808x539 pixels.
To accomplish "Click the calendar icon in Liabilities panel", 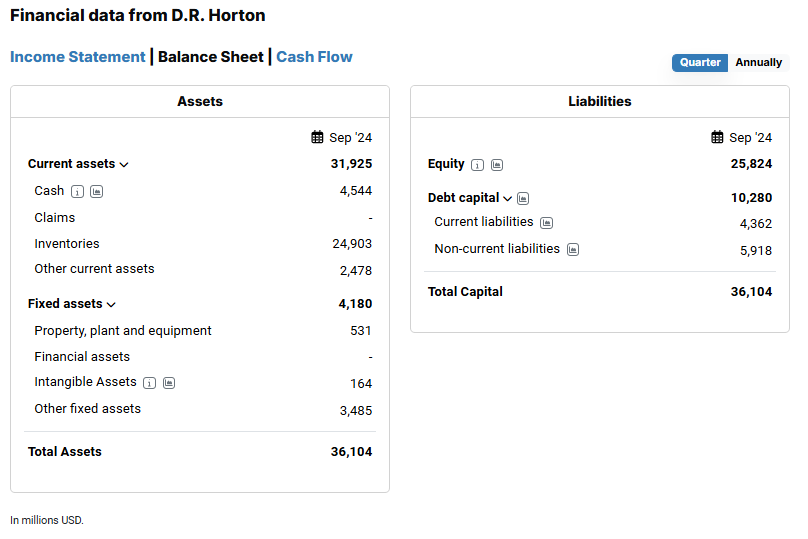I will point(717,137).
